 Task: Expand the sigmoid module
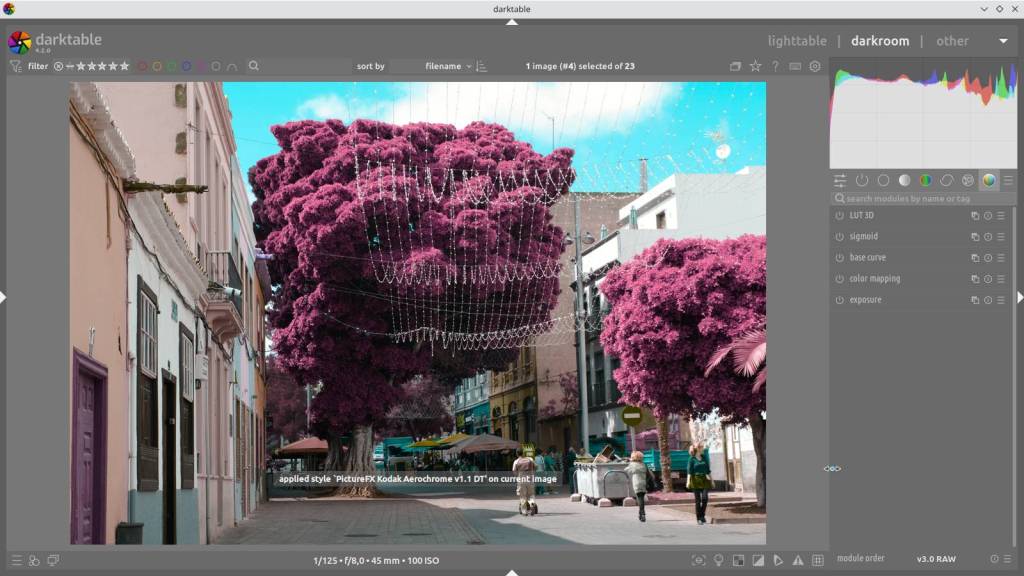[863, 236]
